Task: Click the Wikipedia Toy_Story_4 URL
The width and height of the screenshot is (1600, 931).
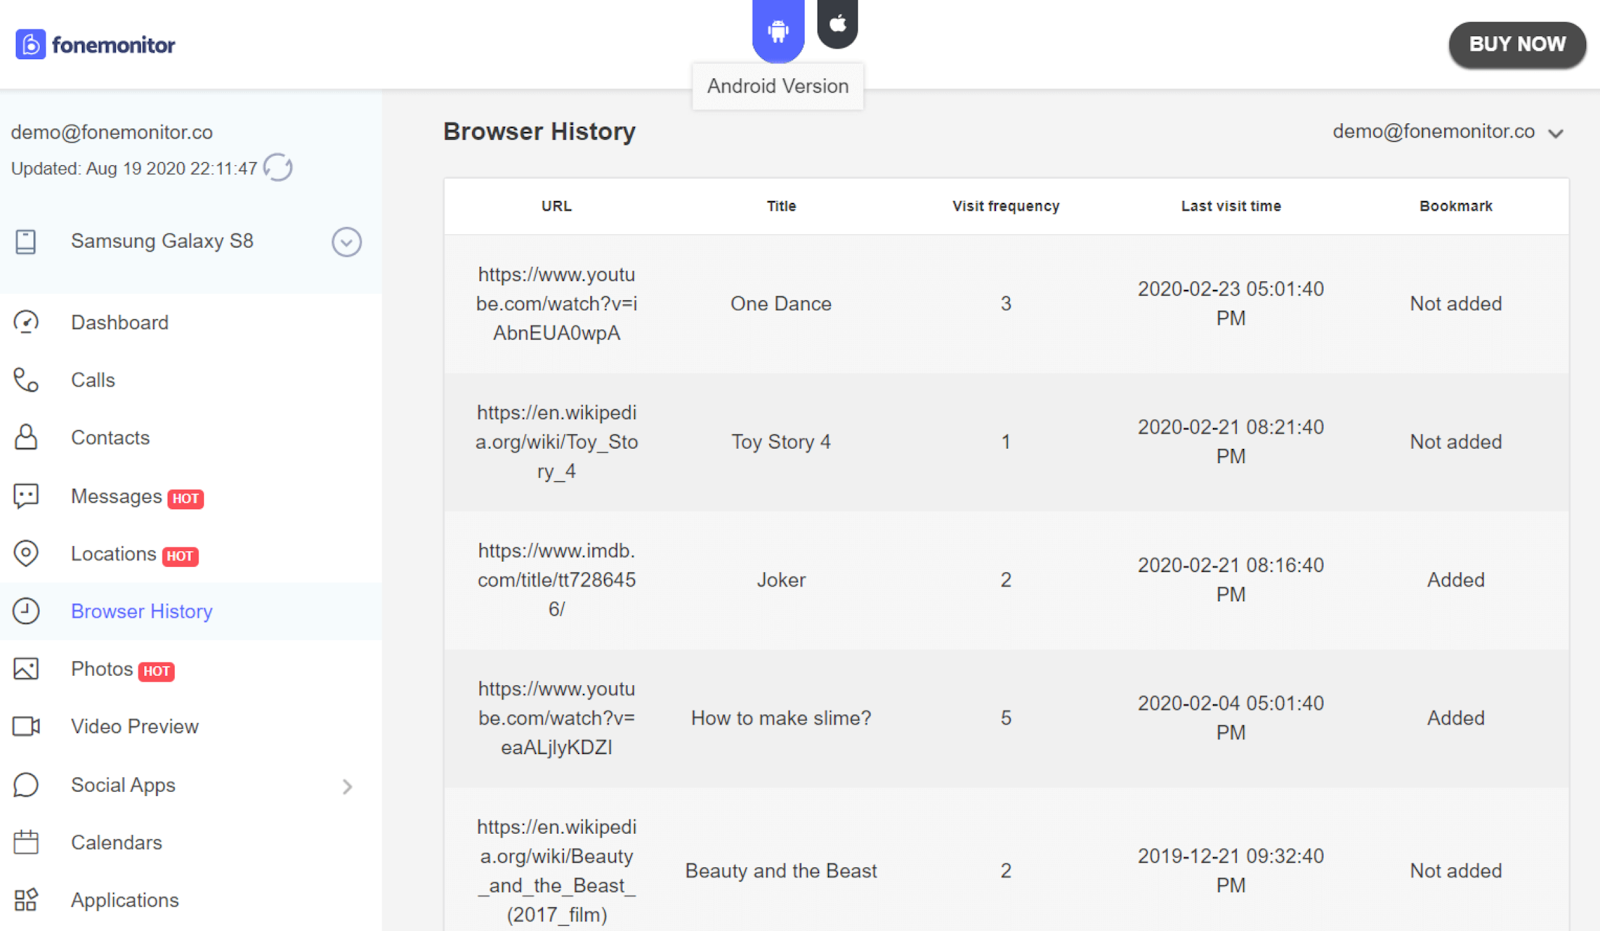Action: pos(557,441)
